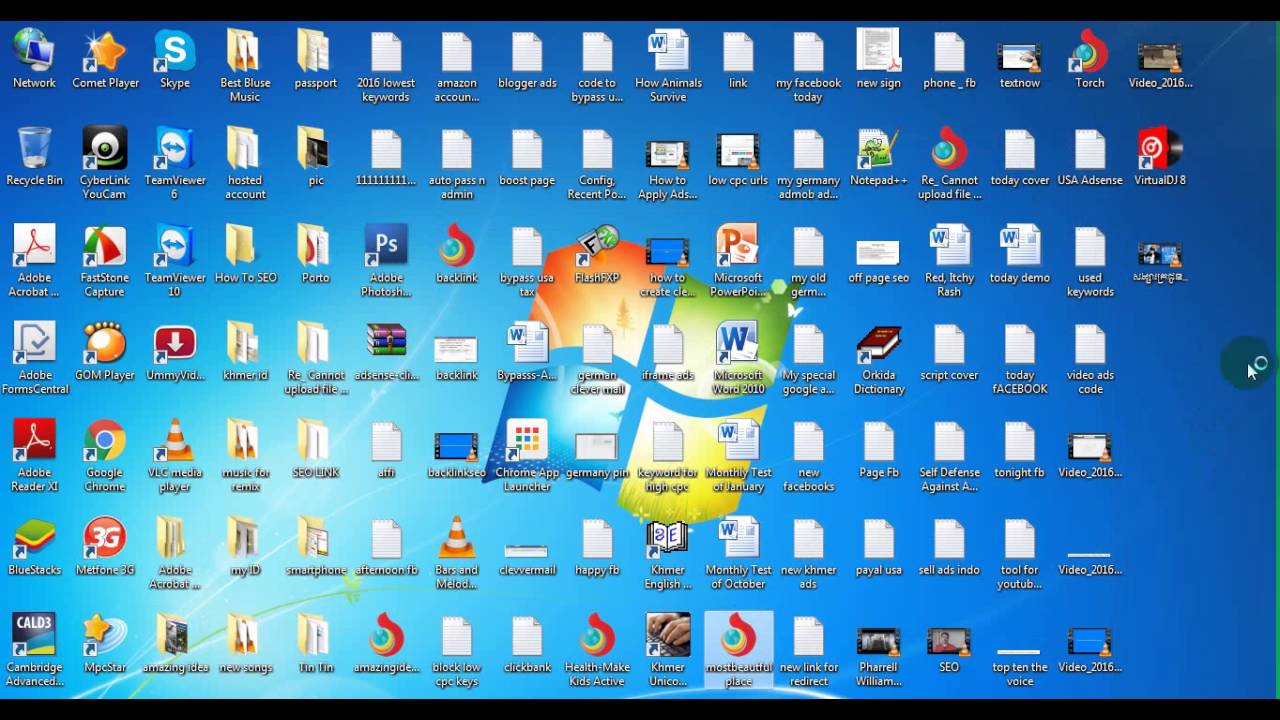
Task: Launch TeamViewer 6 shortcut
Action: 175,164
